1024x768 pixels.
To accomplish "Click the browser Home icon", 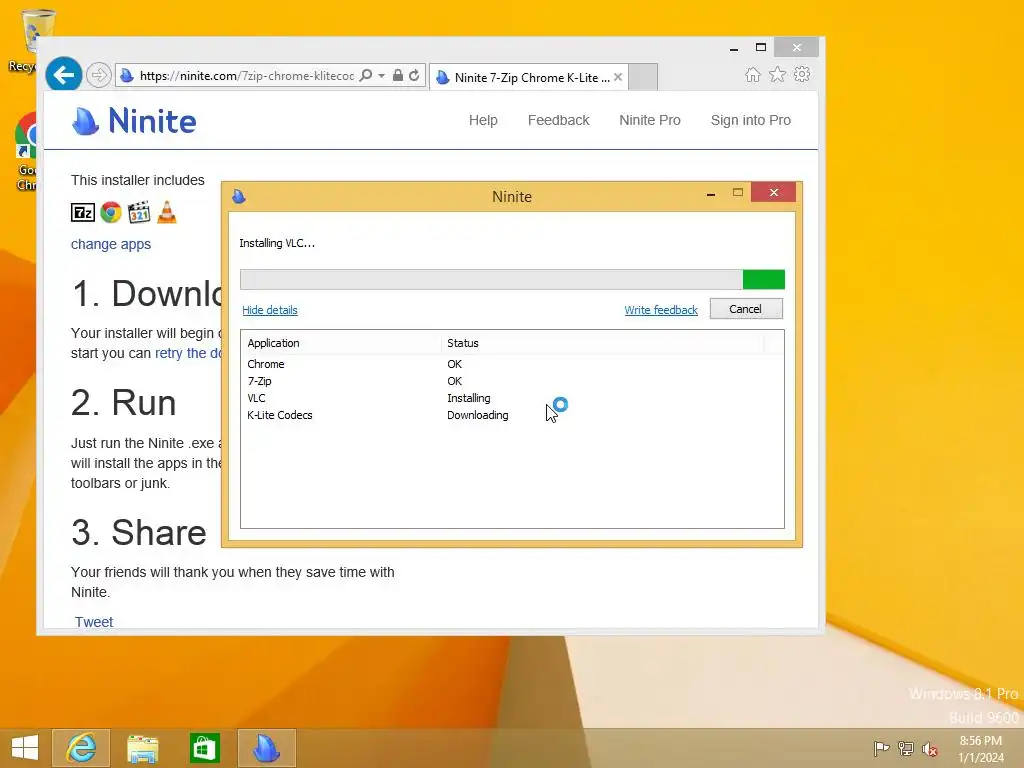I will pyautogui.click(x=753, y=75).
